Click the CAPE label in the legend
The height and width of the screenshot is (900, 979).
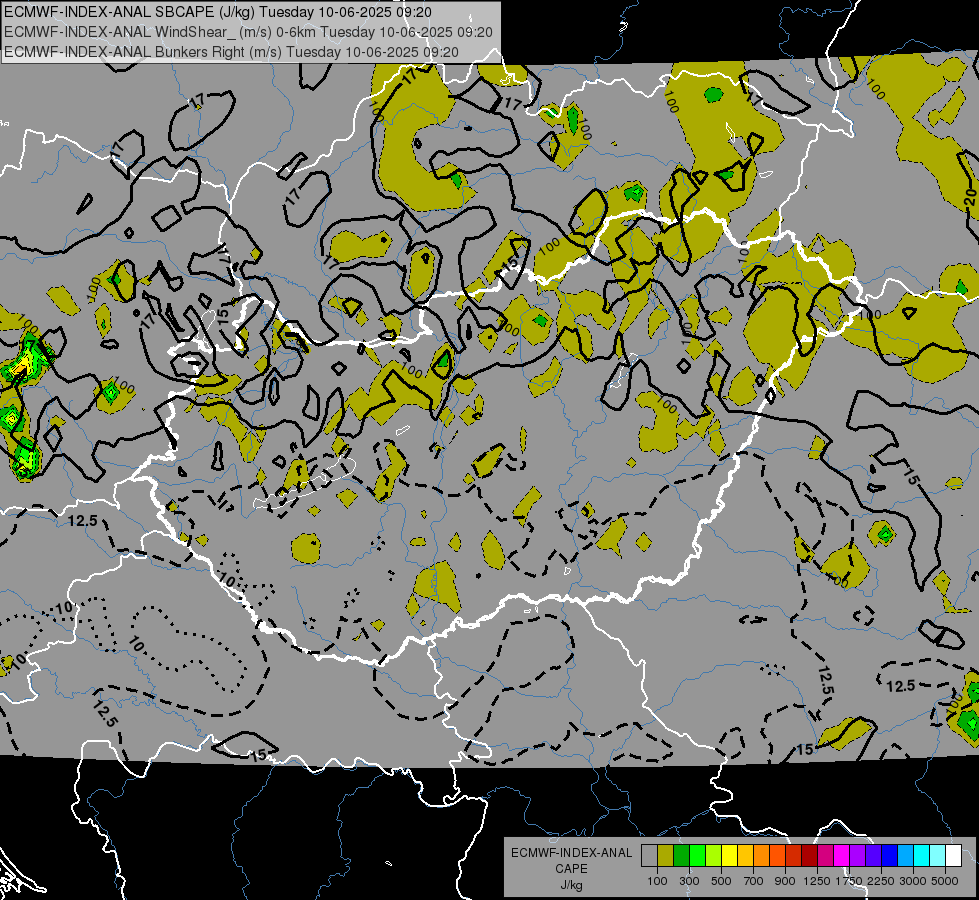point(571,869)
